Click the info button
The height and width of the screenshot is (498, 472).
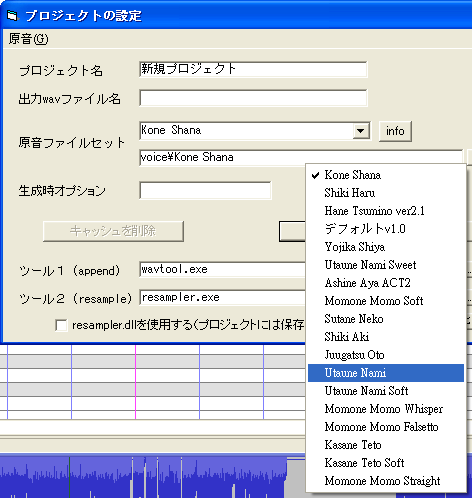pos(395,131)
